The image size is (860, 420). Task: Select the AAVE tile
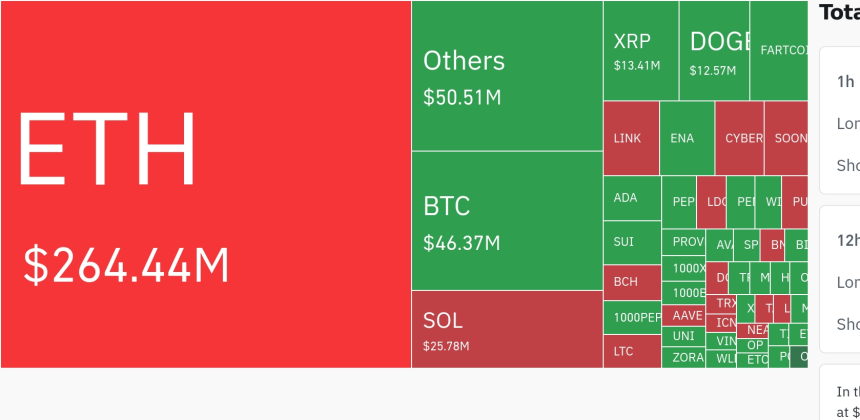684,315
